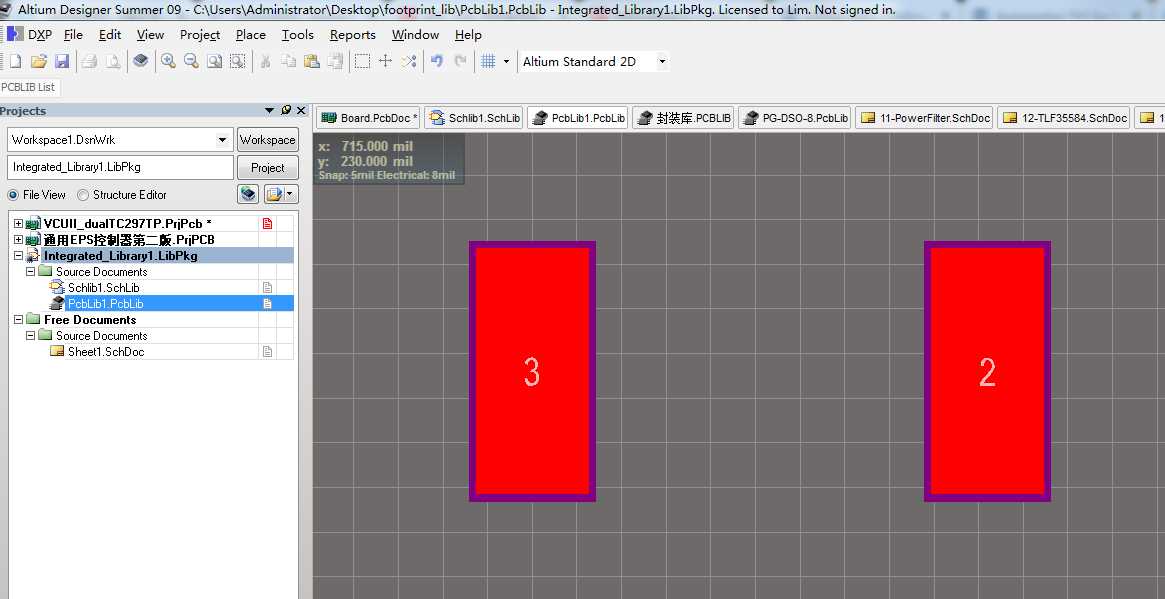Viewport: 1165px width, 599px height.
Task: Click the Move Selection crosshair icon
Action: click(385, 61)
